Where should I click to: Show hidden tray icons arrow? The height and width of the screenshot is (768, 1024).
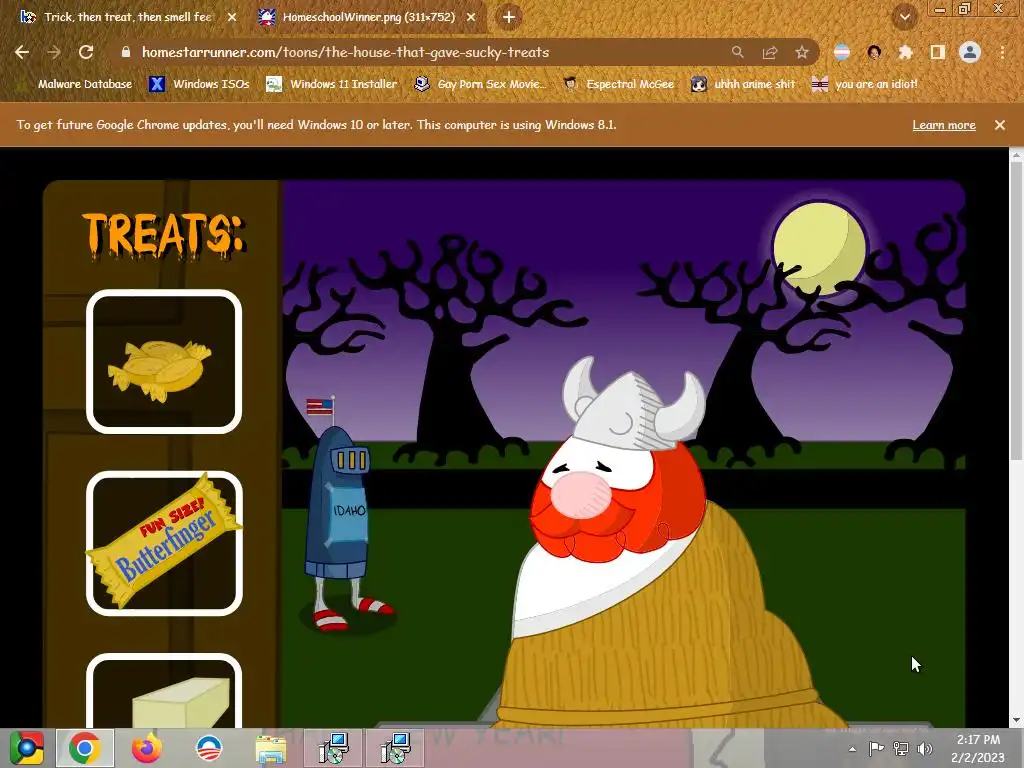pos(852,749)
